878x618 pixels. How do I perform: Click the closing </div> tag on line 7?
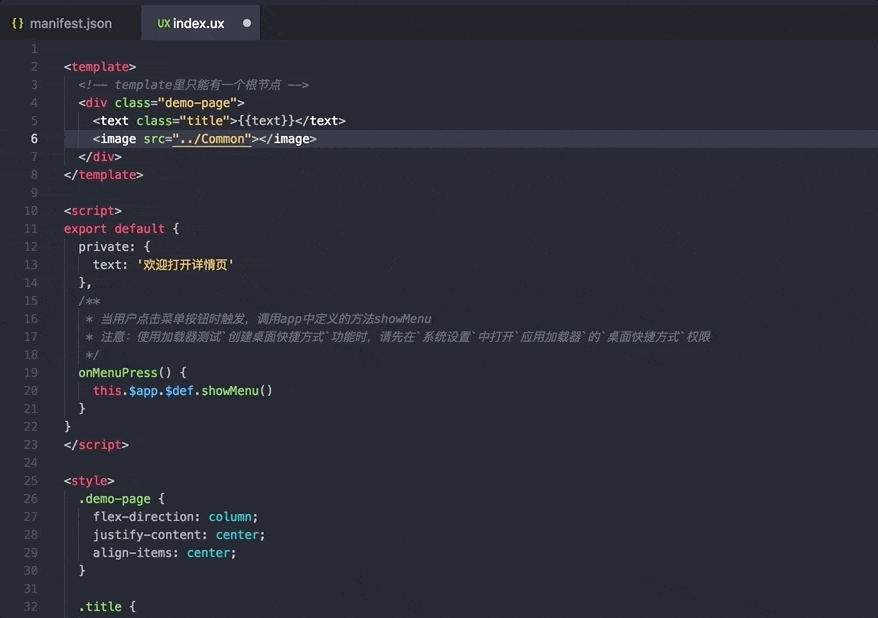(100, 157)
